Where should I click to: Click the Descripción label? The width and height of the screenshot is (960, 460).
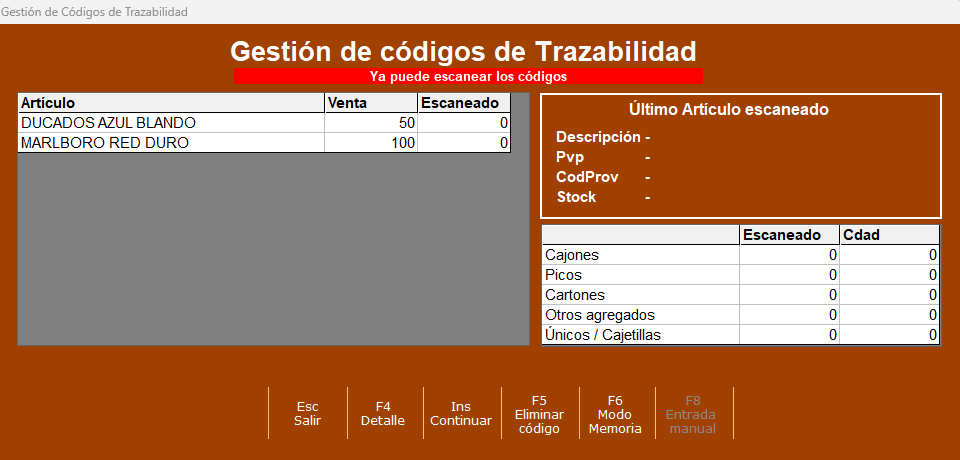598,137
